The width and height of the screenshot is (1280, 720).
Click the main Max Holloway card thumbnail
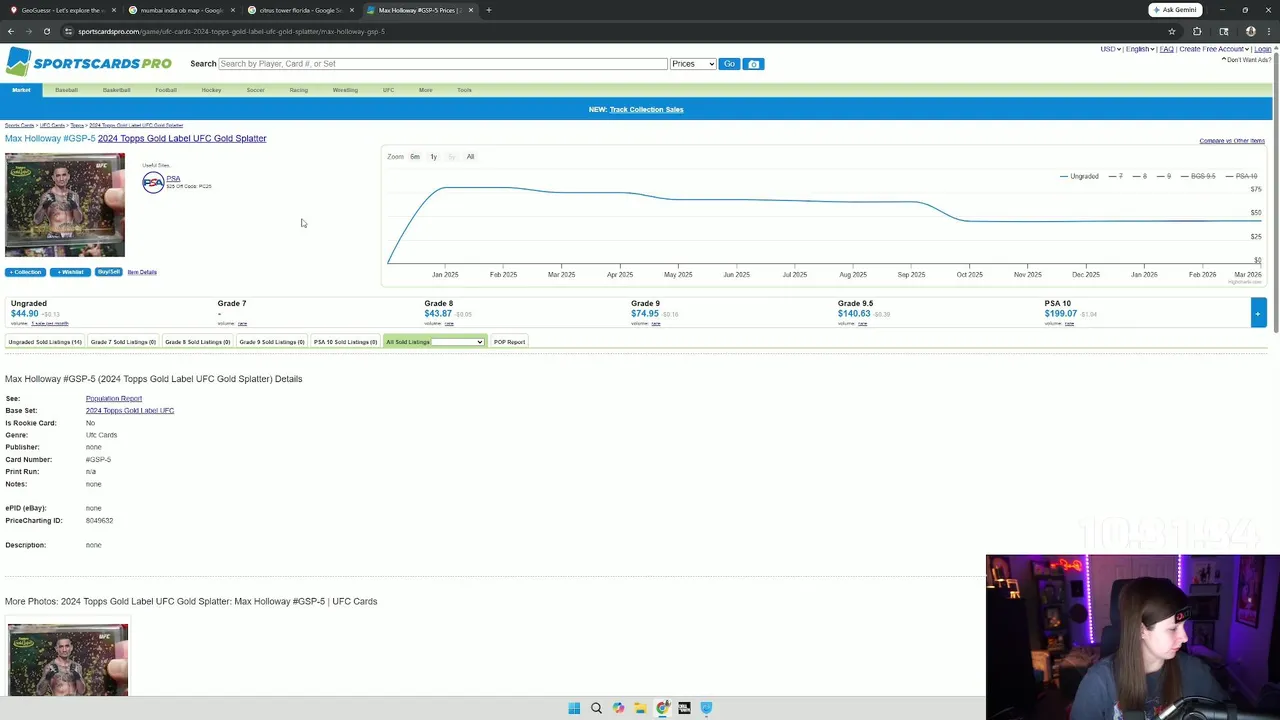coord(65,205)
